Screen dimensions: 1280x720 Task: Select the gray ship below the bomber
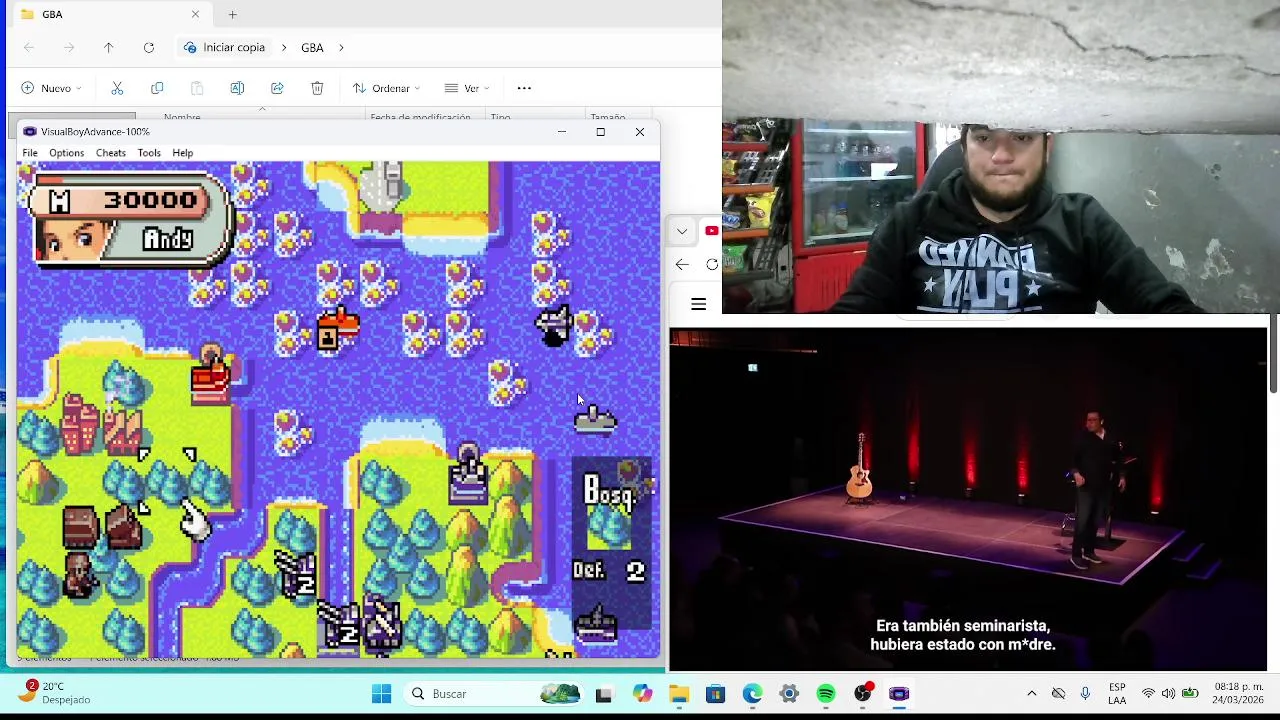coord(596,420)
